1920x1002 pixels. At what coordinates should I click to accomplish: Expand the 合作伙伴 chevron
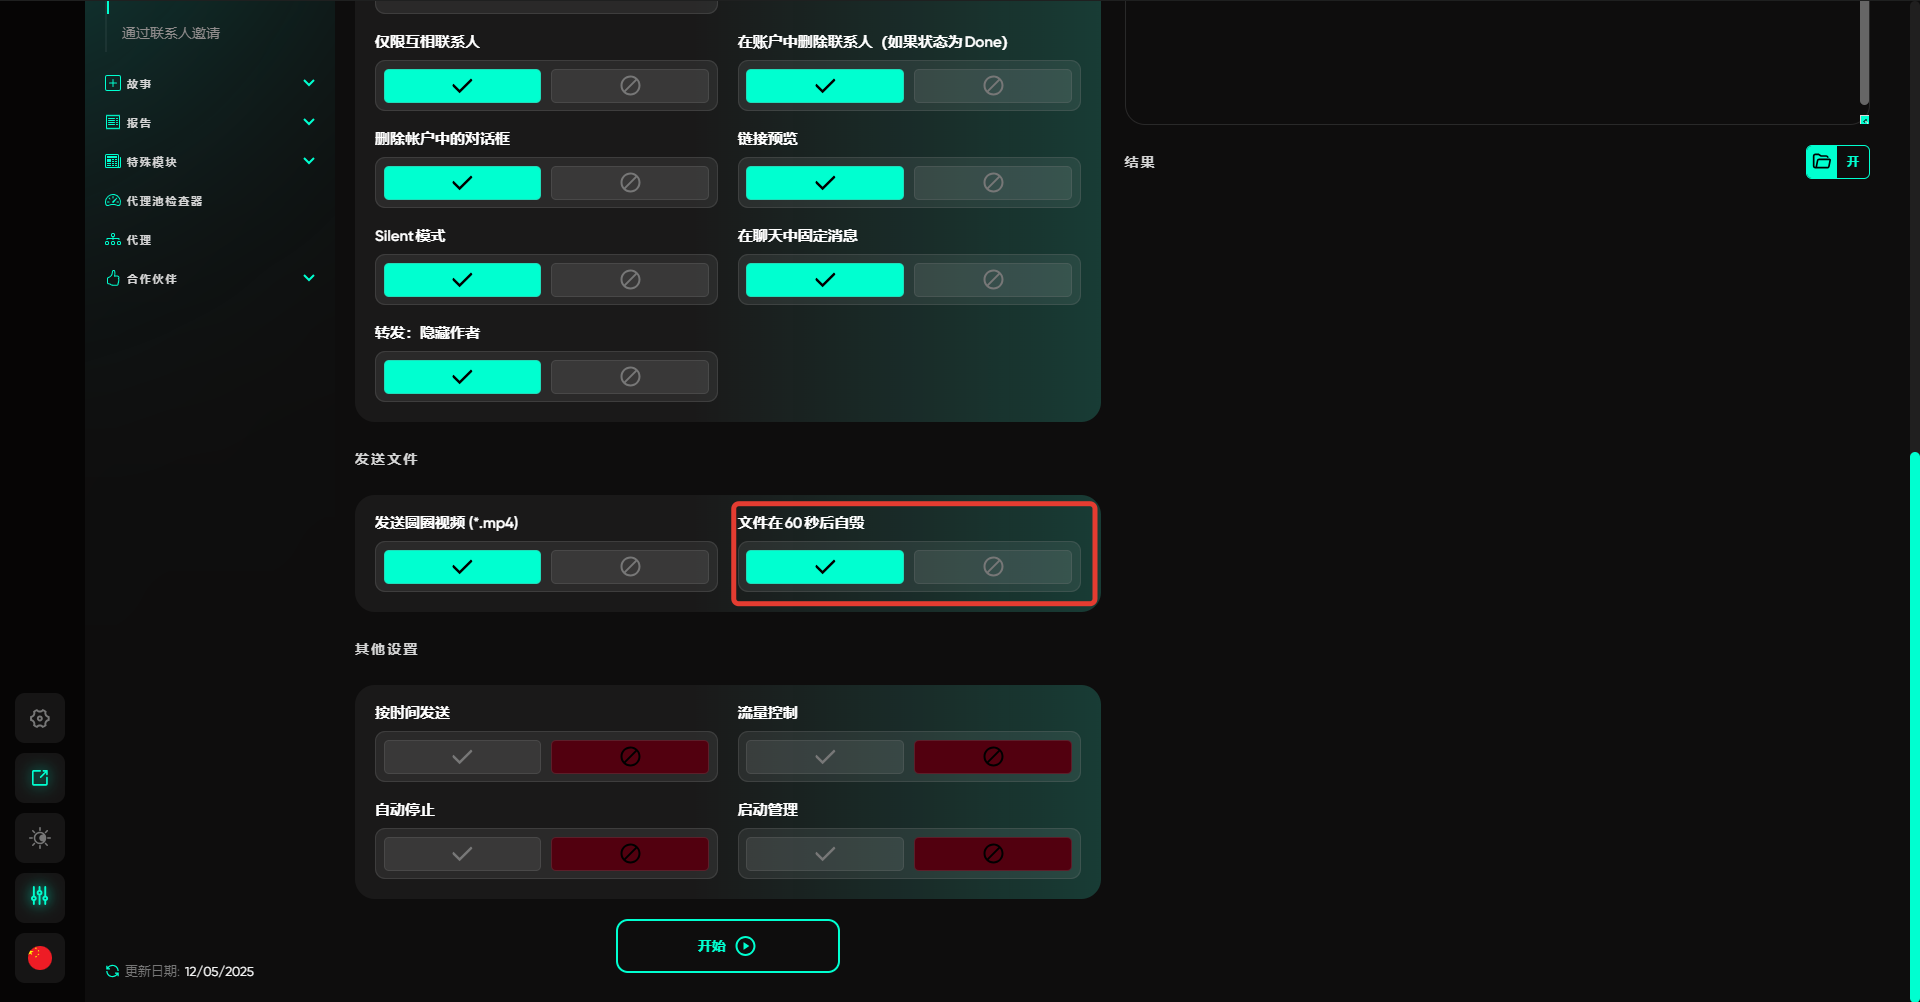309,278
